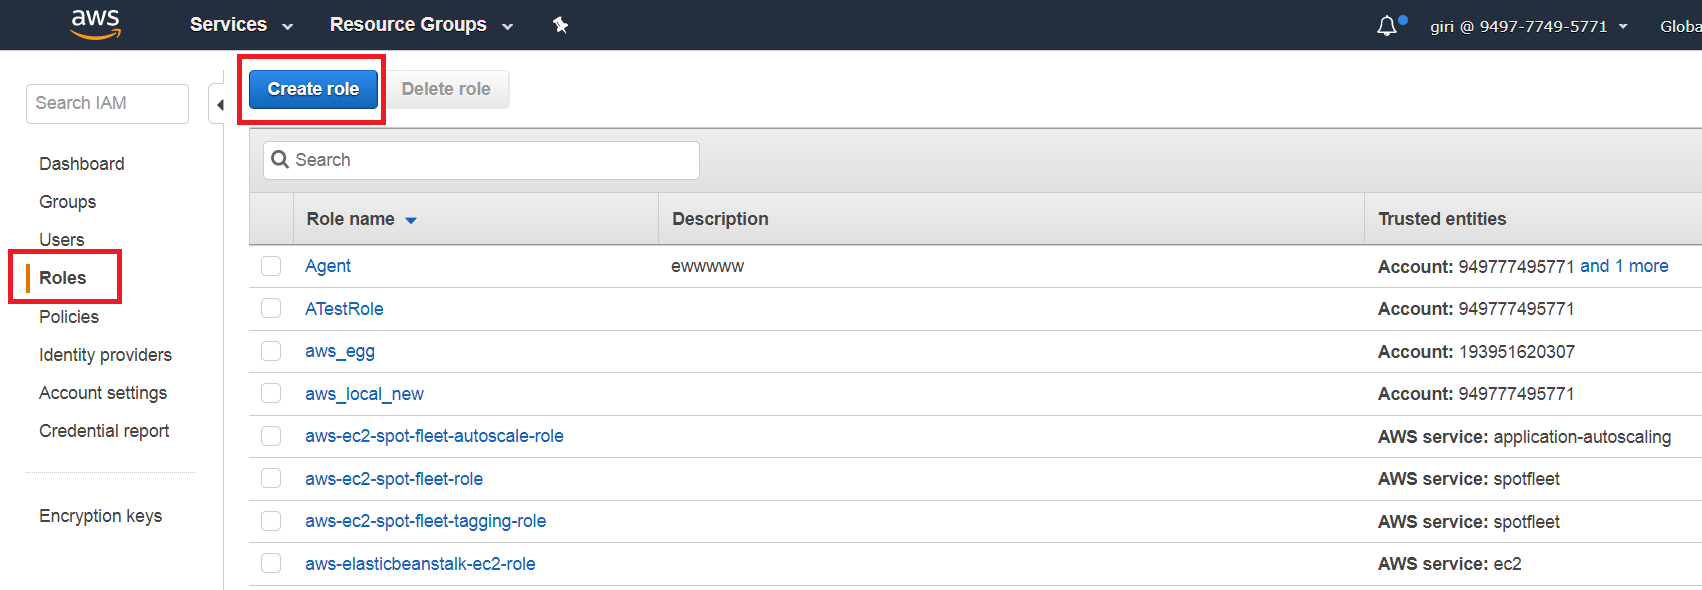The height and width of the screenshot is (590, 1702).
Task: Open Identity providers in the sidebar
Action: tap(105, 355)
